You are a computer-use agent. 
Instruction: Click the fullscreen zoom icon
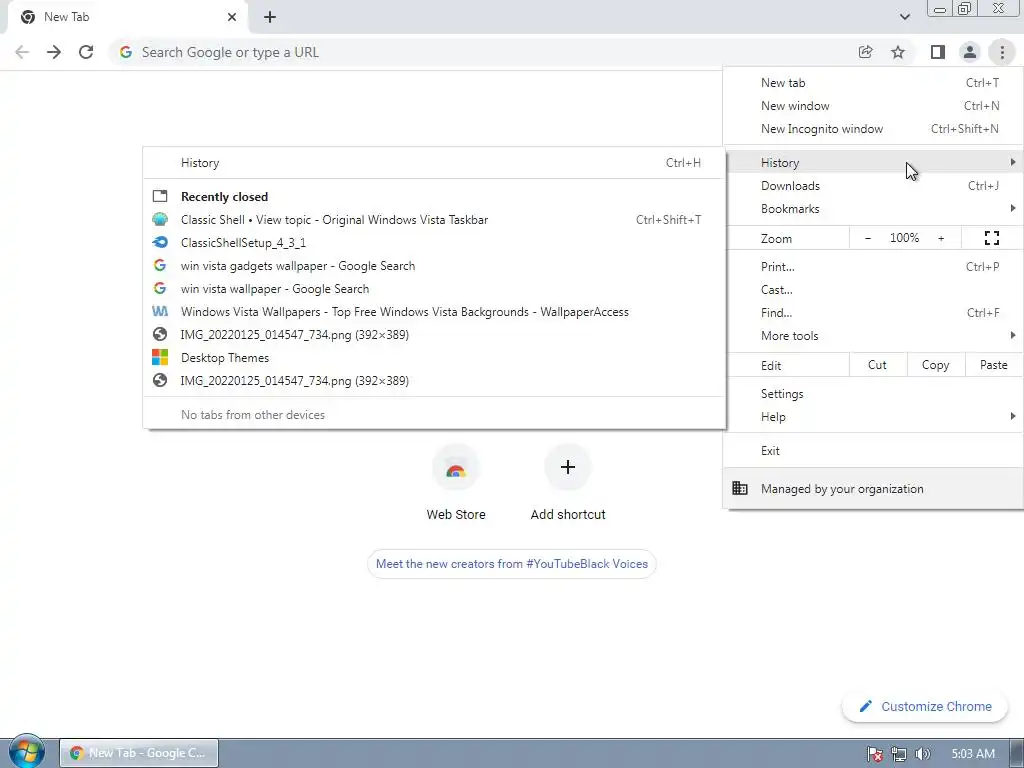pos(991,238)
